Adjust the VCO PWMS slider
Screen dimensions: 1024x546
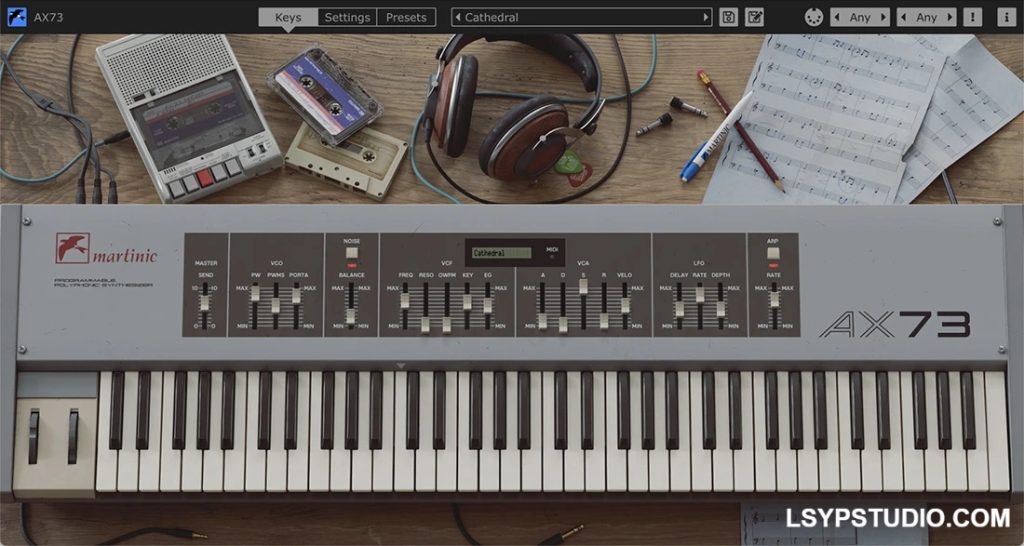tap(276, 305)
